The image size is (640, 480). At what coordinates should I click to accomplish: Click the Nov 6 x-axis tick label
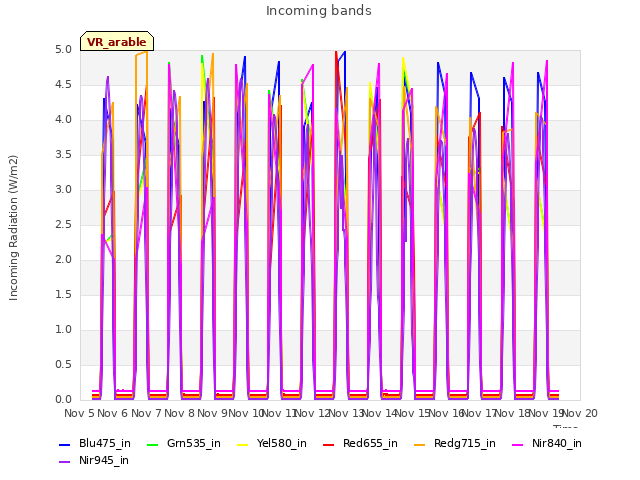(113, 413)
